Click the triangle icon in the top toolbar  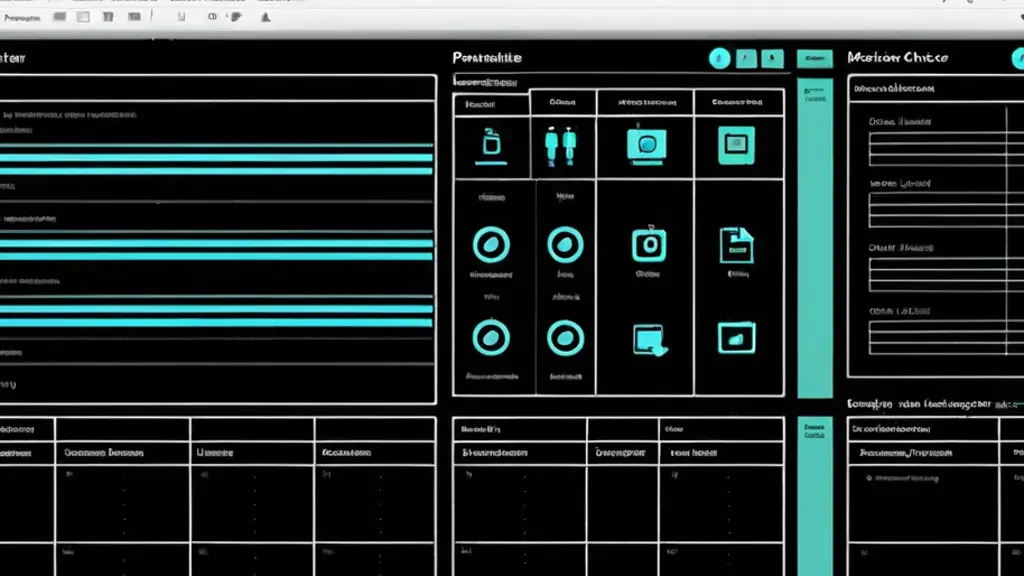click(266, 17)
